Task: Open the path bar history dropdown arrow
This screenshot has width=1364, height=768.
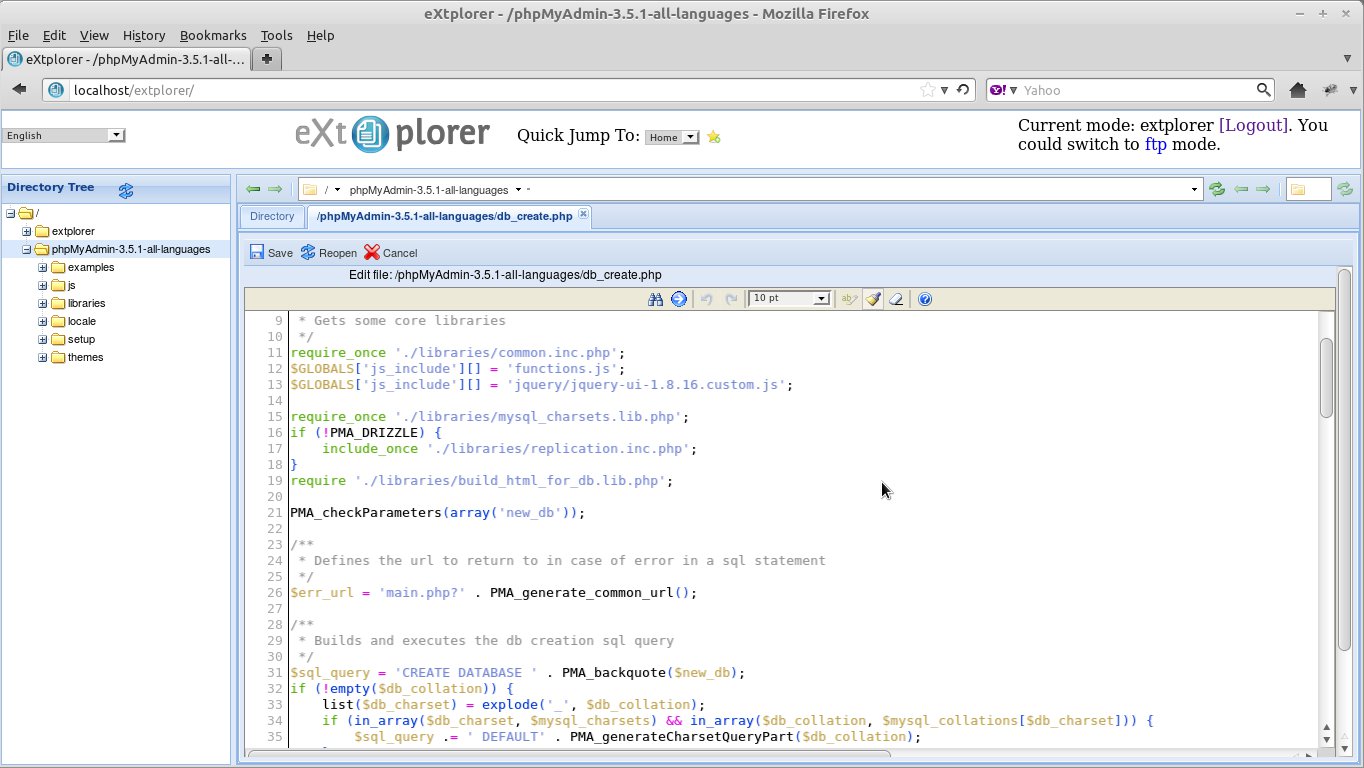Action: [x=1195, y=190]
